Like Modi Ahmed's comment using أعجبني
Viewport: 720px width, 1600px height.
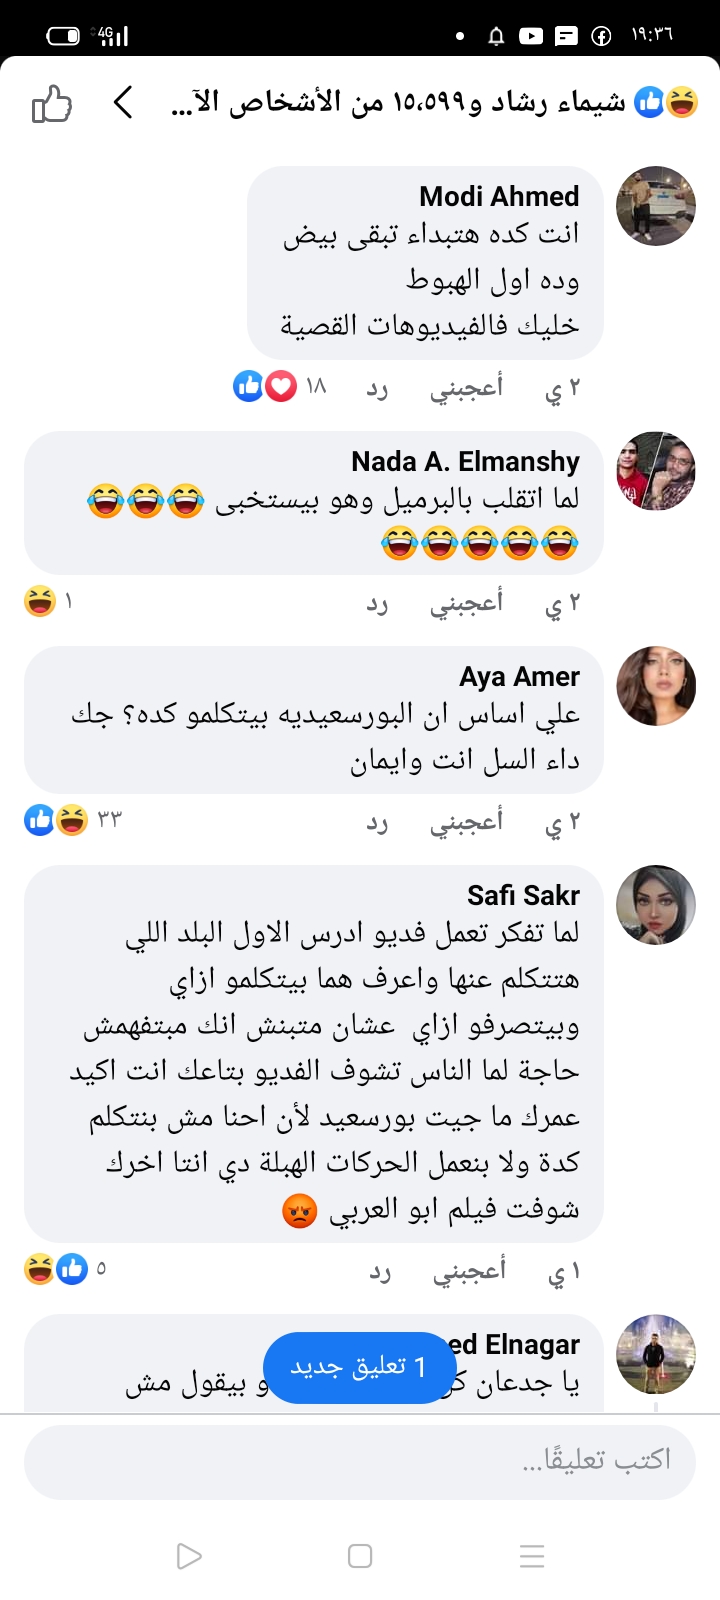point(466,387)
